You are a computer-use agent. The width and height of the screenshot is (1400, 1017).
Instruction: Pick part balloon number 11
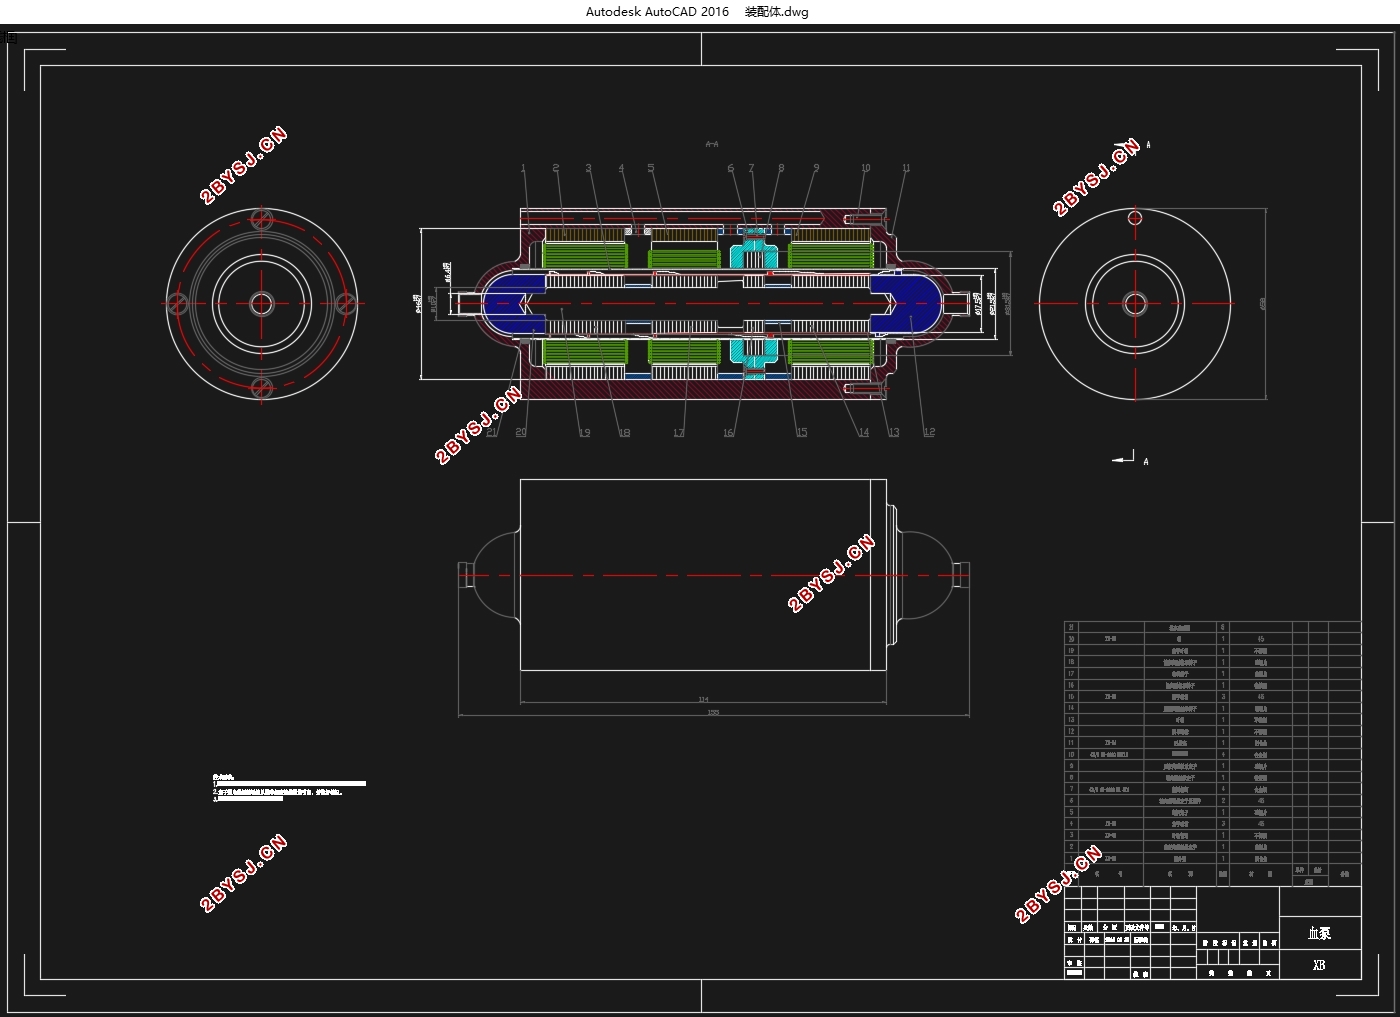tap(906, 168)
